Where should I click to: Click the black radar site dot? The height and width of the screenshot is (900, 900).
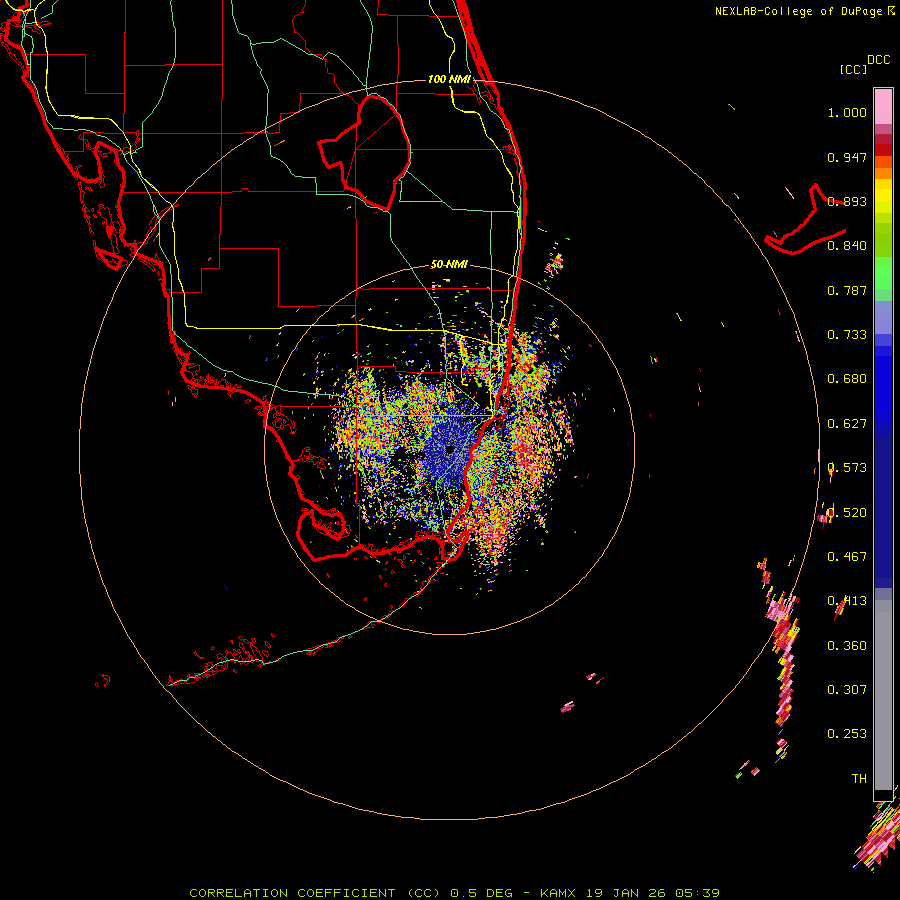coord(451,449)
